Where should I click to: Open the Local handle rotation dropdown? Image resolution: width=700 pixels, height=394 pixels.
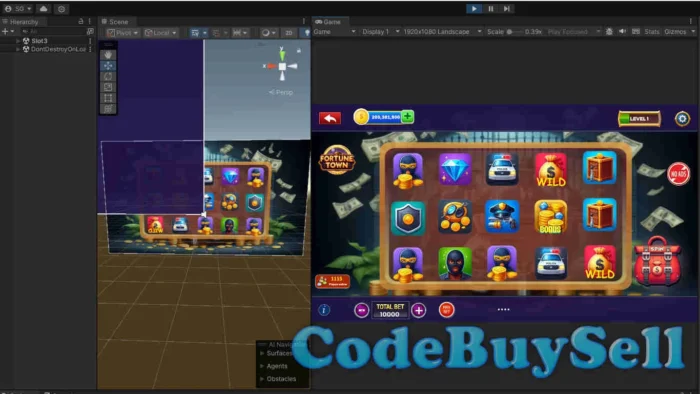(161, 33)
